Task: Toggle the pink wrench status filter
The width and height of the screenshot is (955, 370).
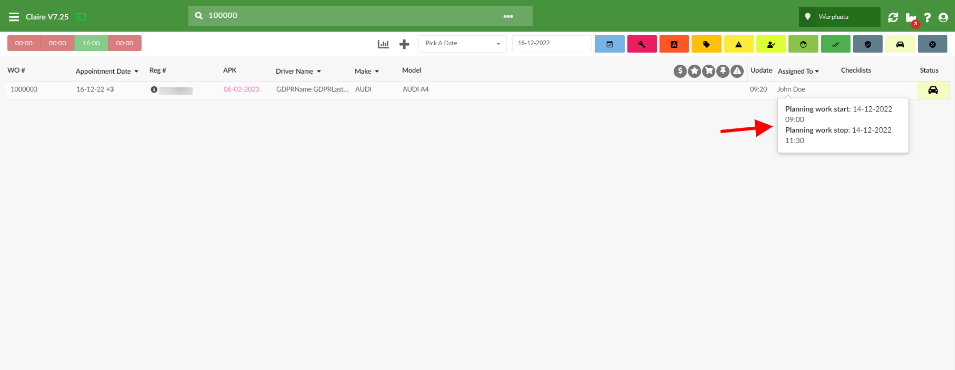Action: (x=642, y=44)
